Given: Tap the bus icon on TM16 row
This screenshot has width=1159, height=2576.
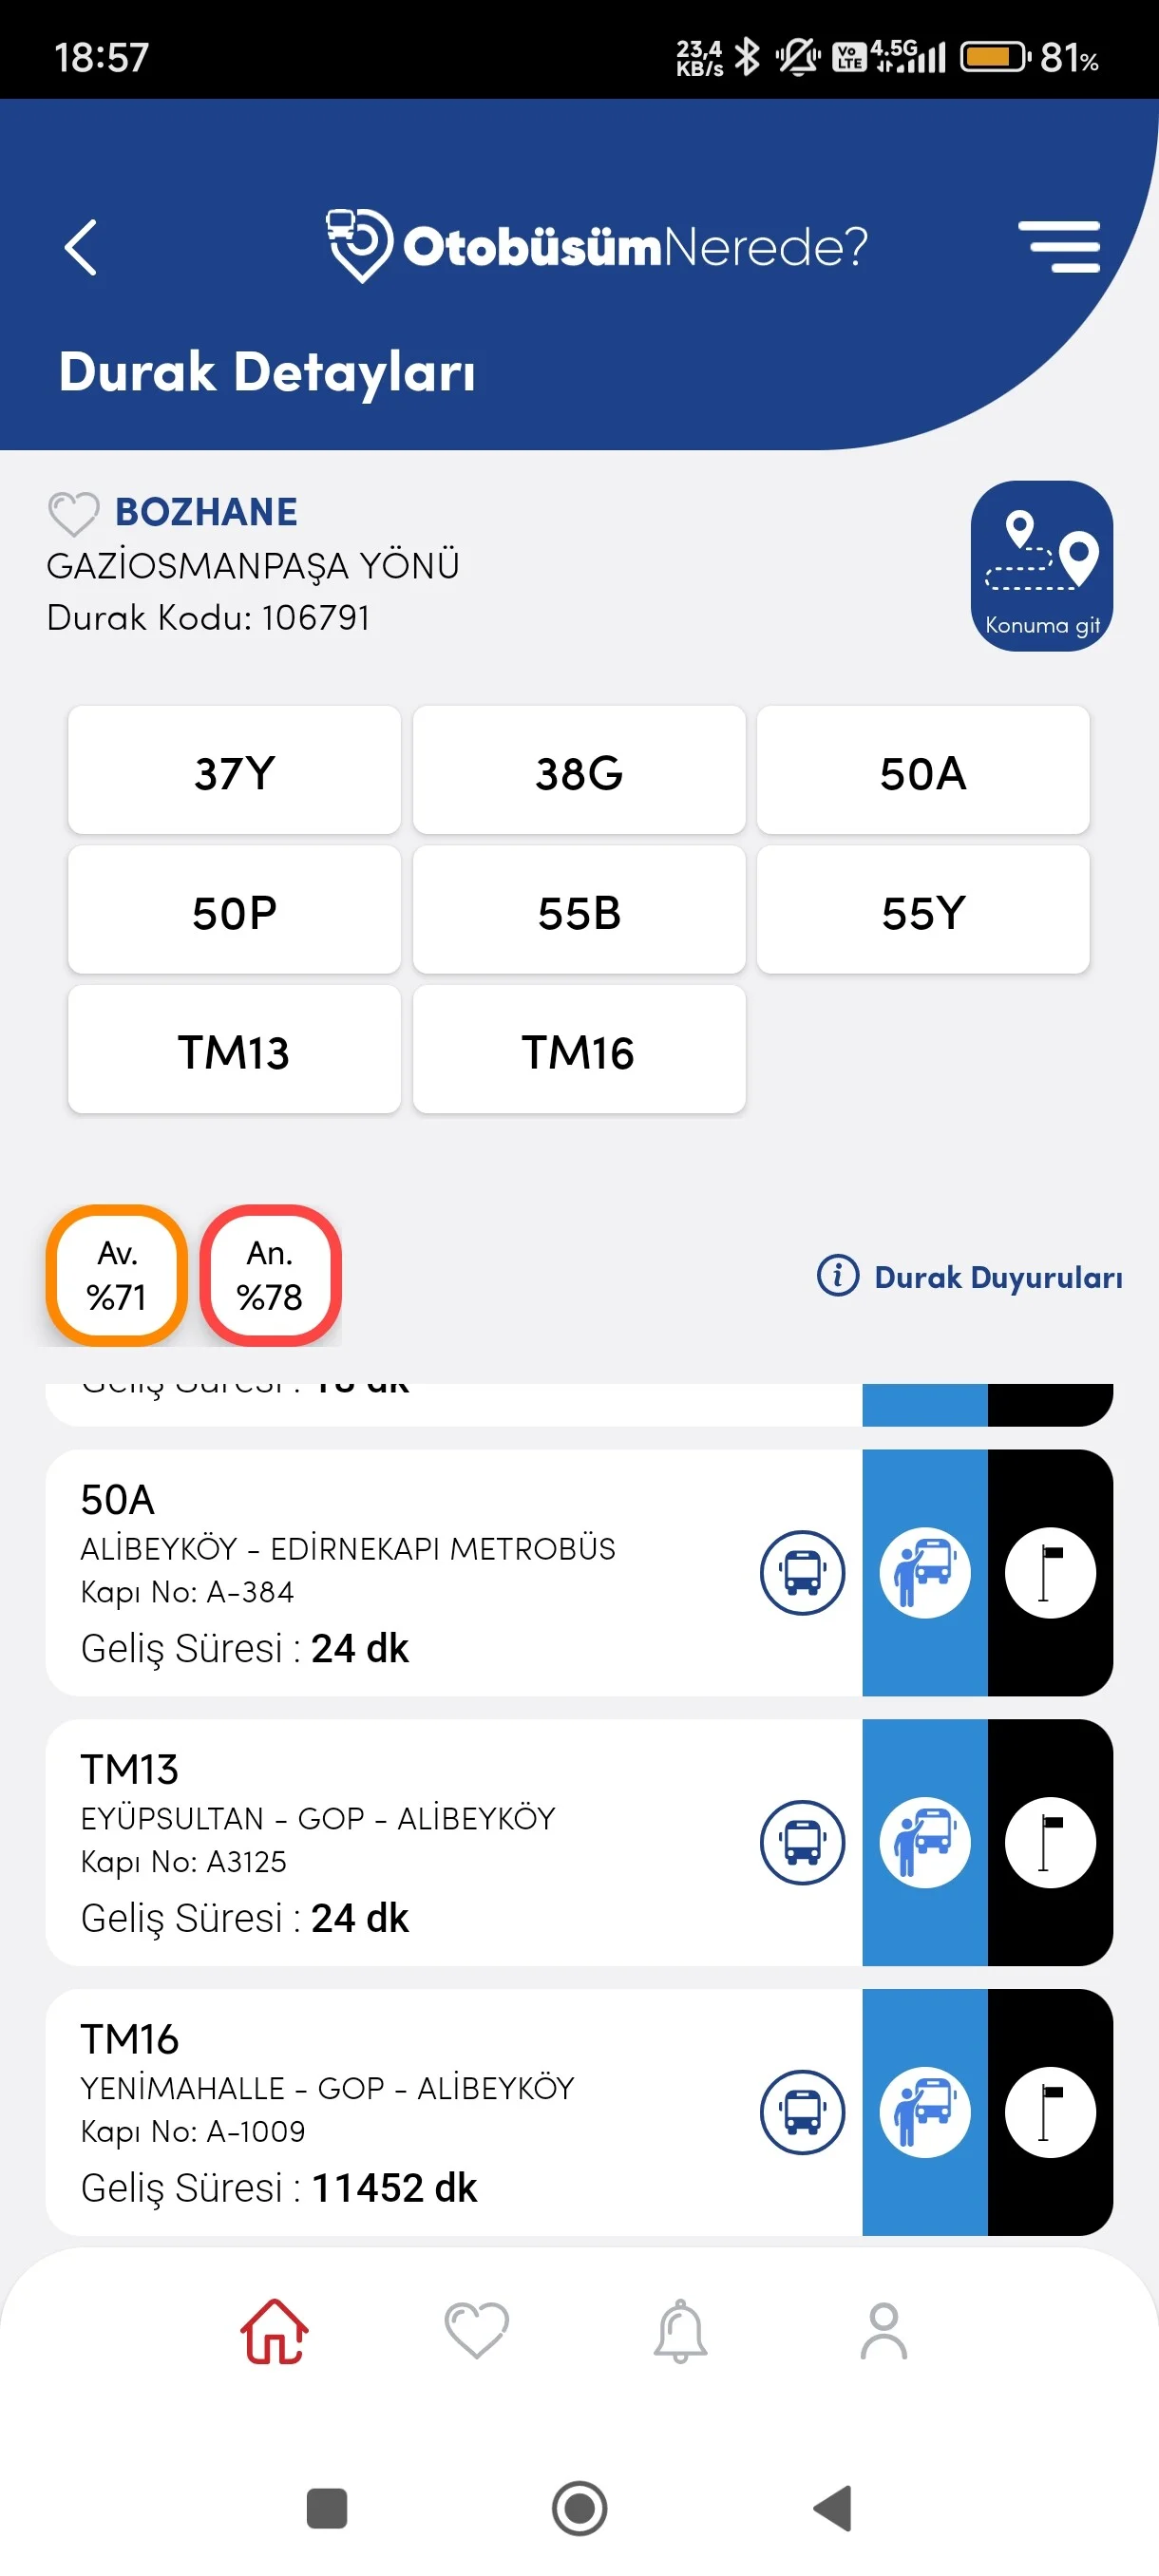Looking at the screenshot, I should (802, 2112).
